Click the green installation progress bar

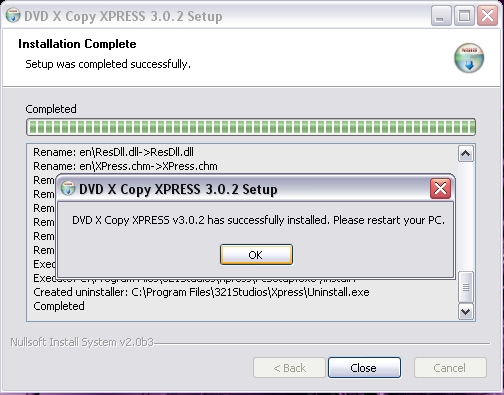point(251,127)
